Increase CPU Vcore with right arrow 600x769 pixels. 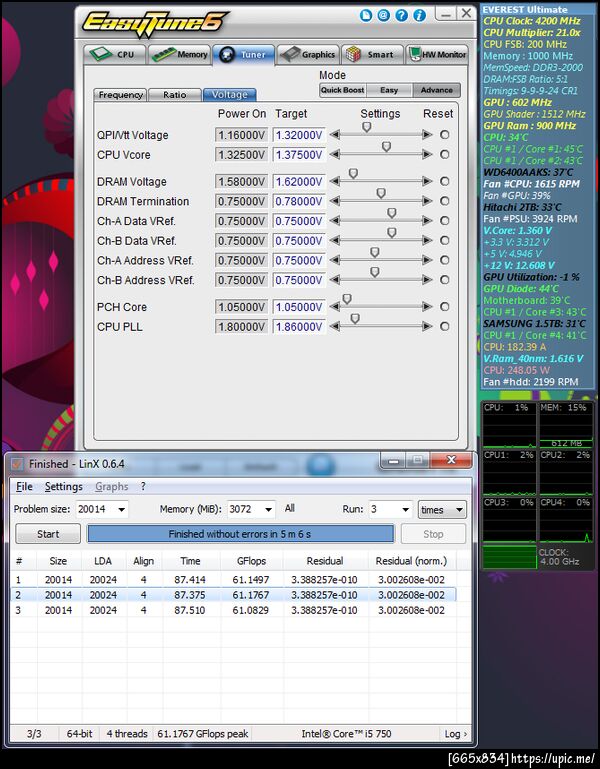(427, 154)
